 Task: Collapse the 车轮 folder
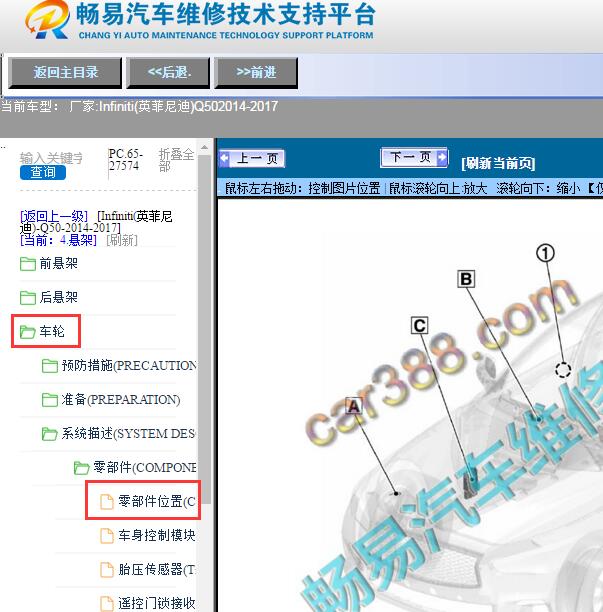pyautogui.click(x=52, y=331)
